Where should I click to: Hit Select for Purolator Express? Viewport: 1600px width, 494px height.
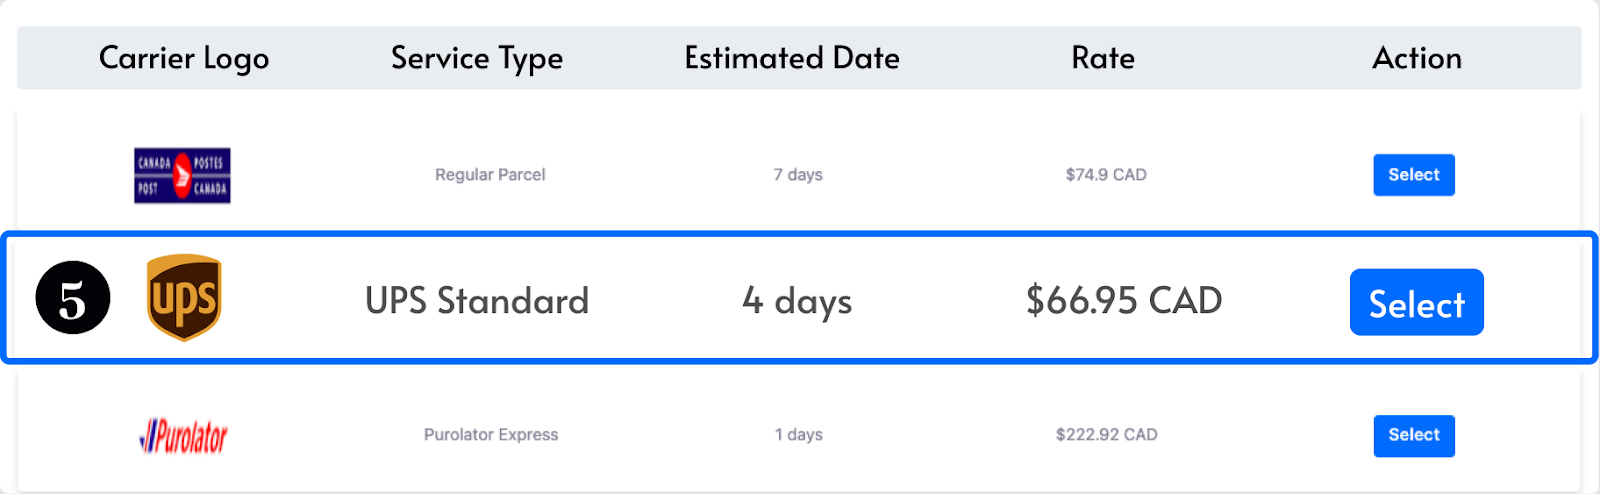[x=1413, y=435]
